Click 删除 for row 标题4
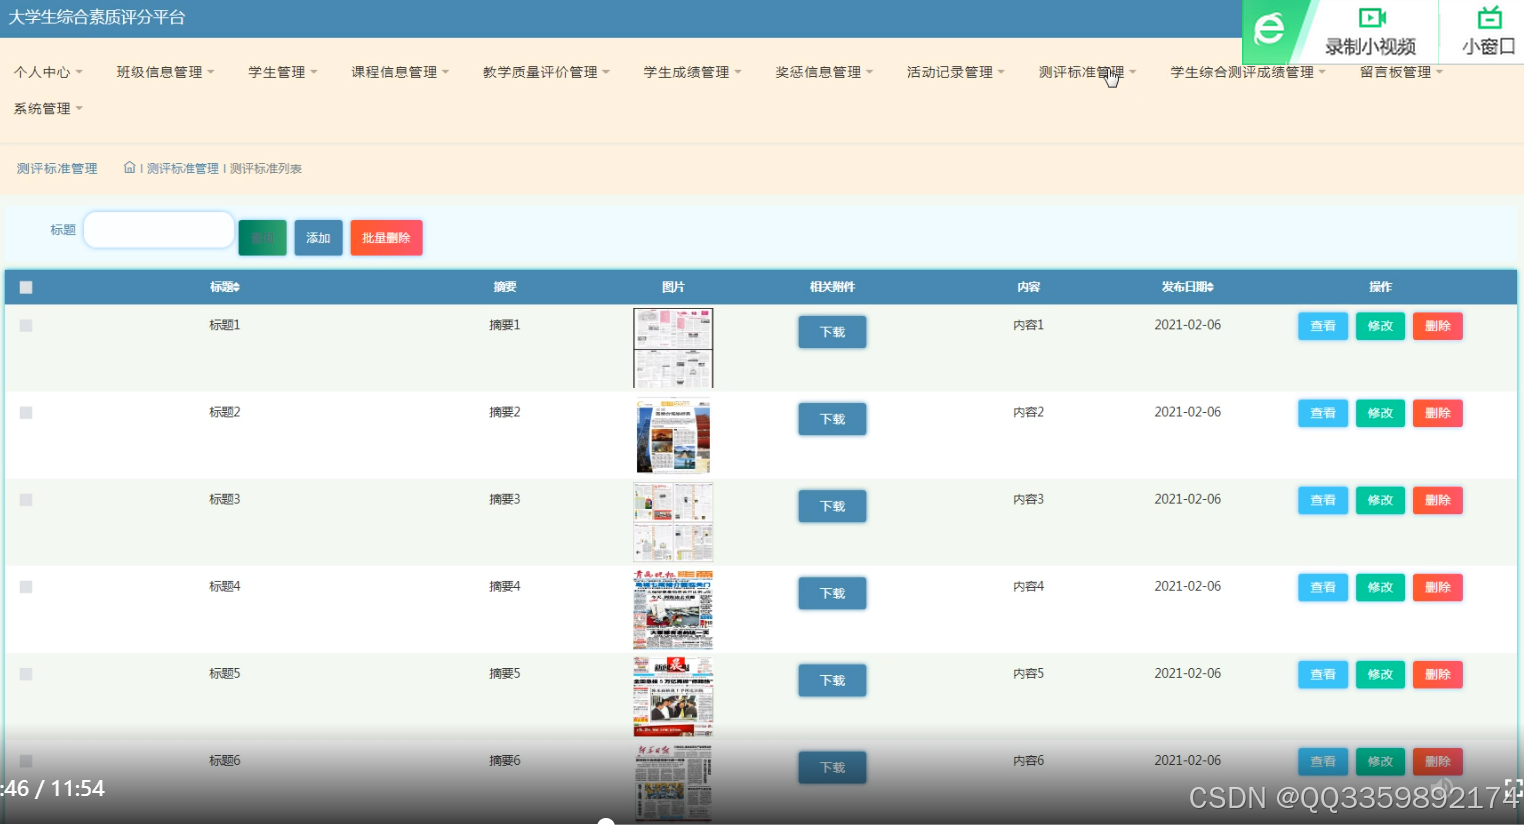The image size is (1524, 825). pos(1438,587)
